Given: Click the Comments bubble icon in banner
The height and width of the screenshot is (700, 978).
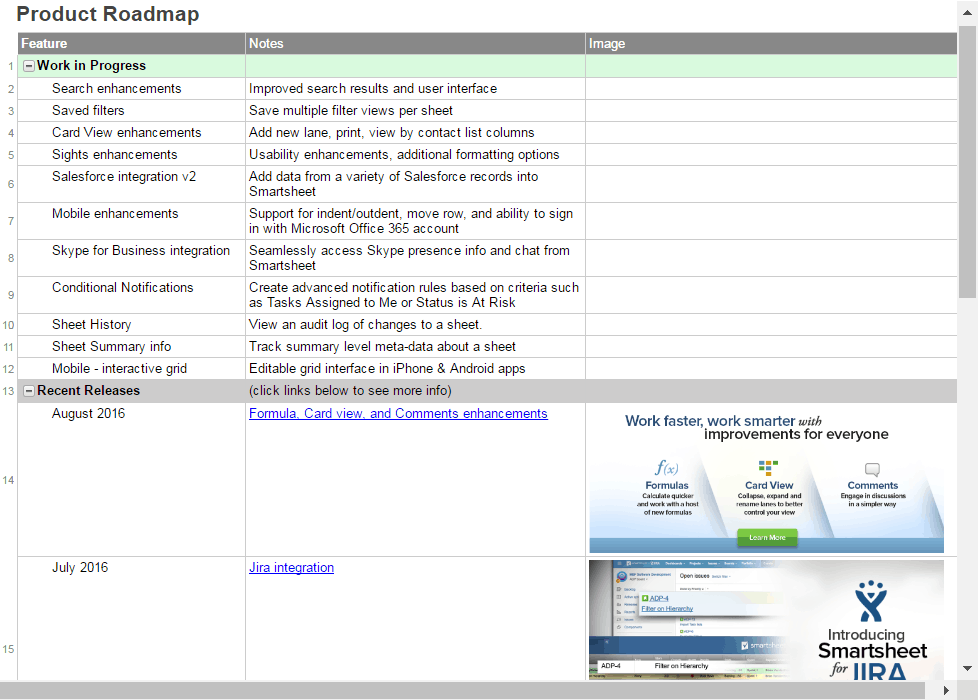Looking at the screenshot, I should coord(872,469).
